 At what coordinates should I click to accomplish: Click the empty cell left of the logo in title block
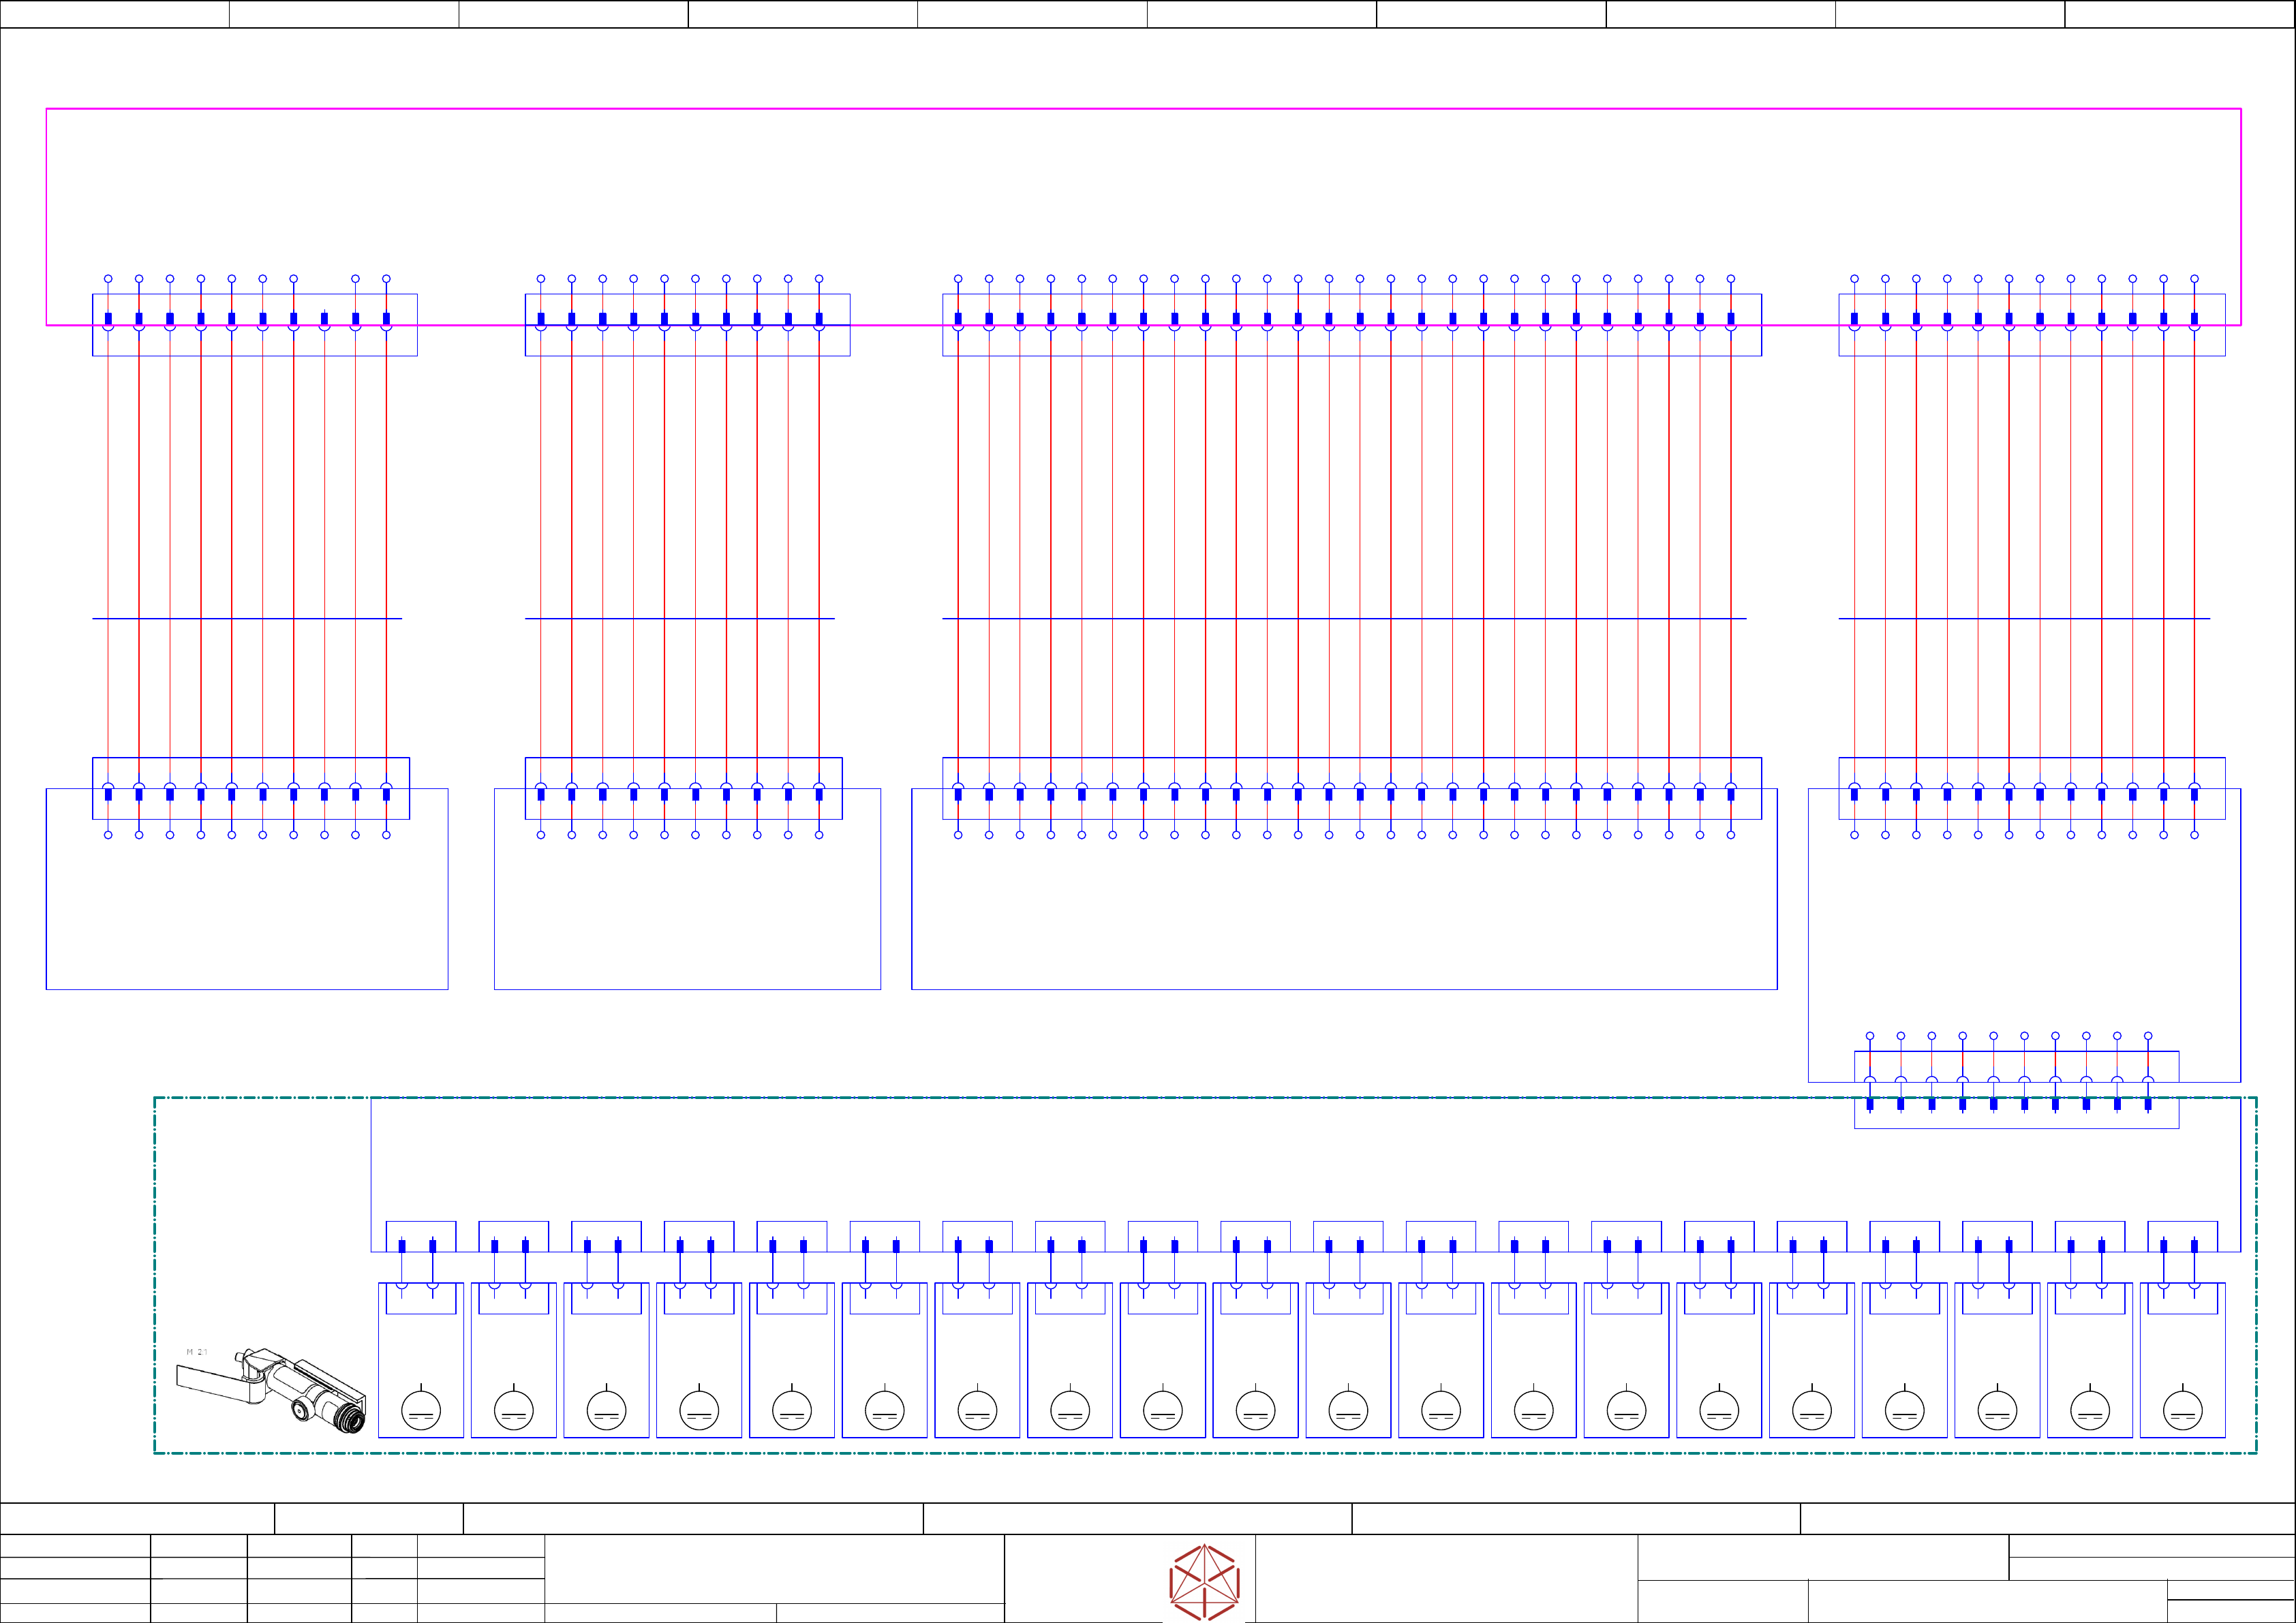(774, 1567)
